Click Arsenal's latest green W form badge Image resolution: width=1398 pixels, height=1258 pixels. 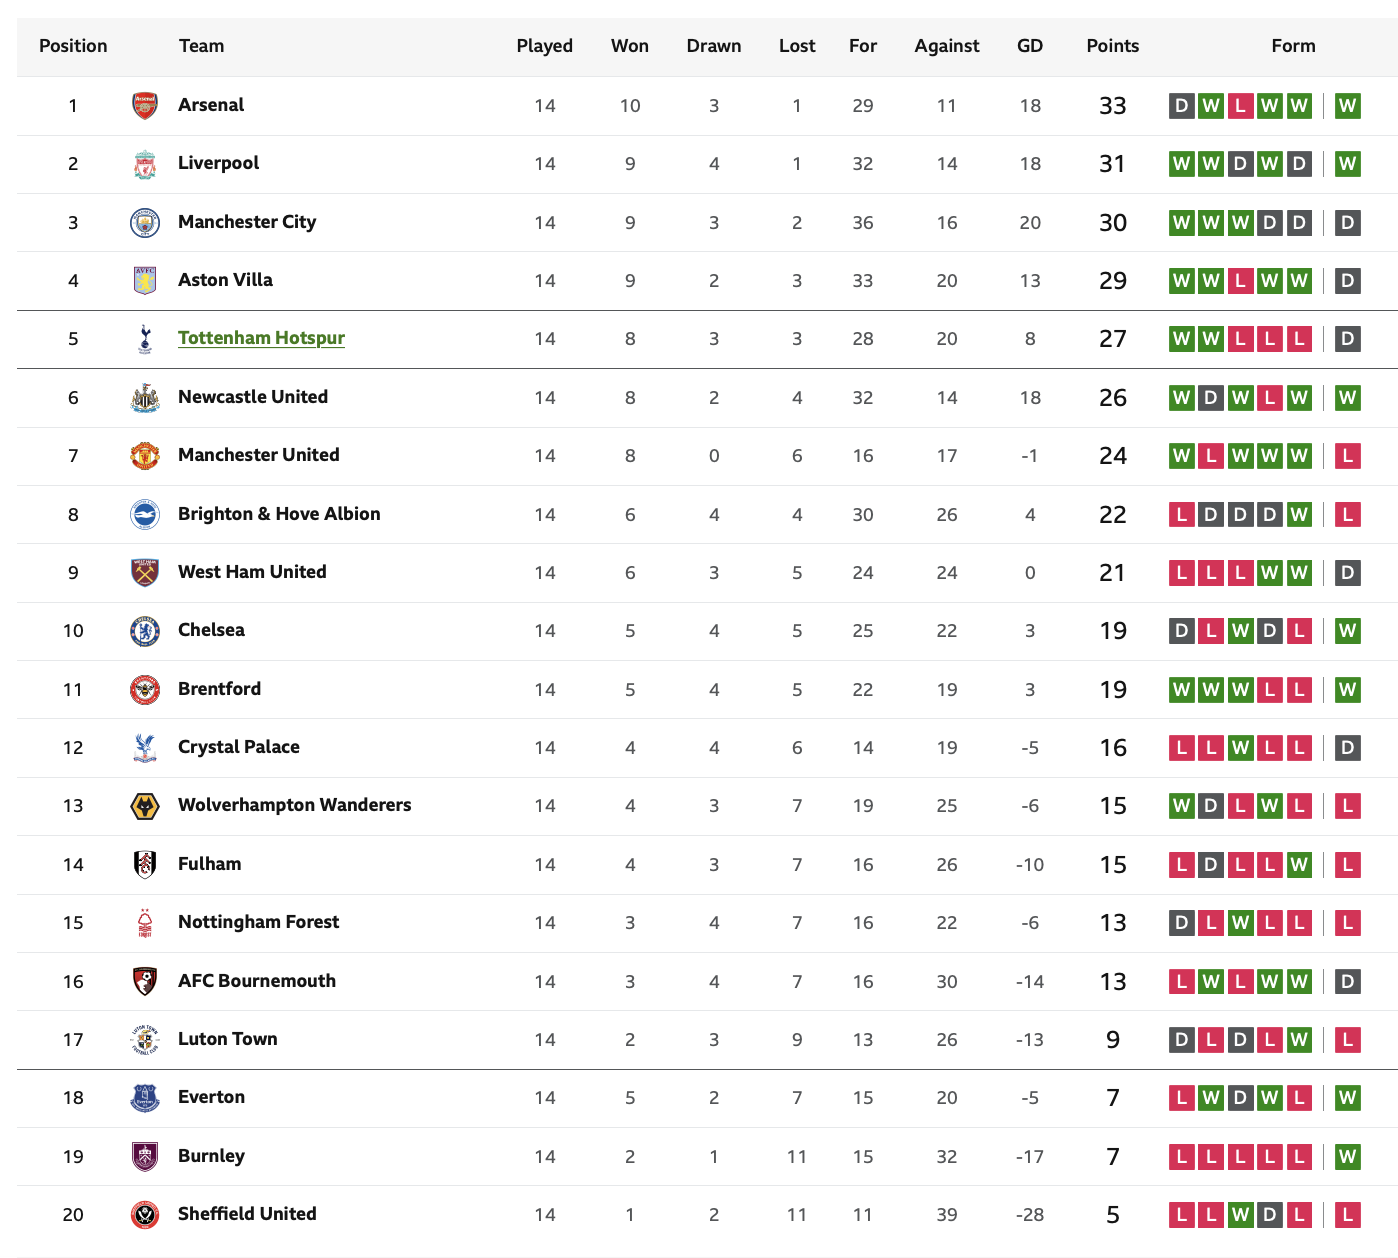(1348, 105)
